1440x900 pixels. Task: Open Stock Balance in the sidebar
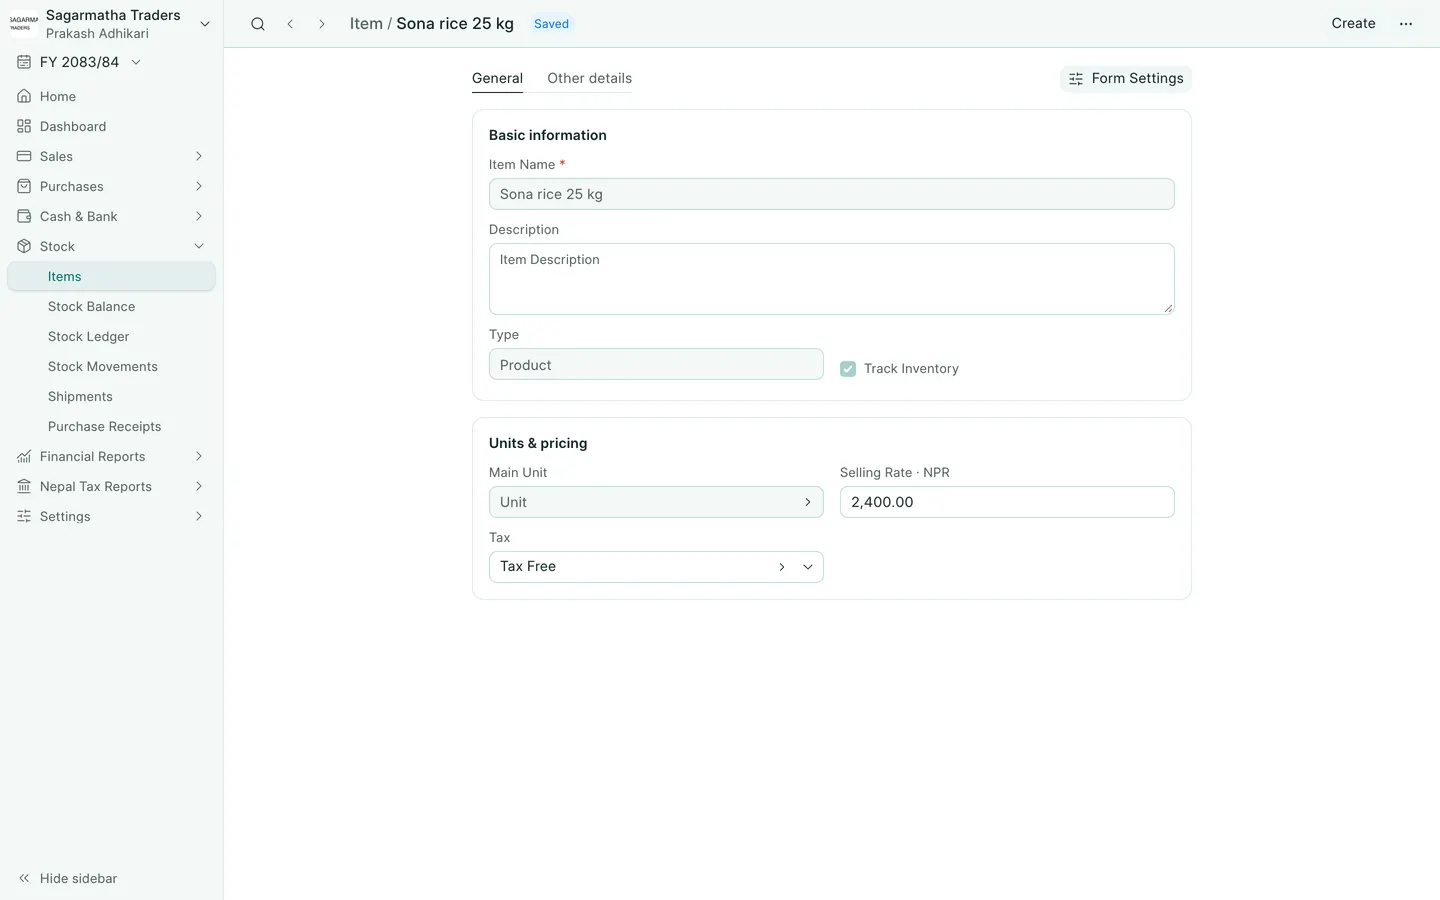tap(111, 306)
